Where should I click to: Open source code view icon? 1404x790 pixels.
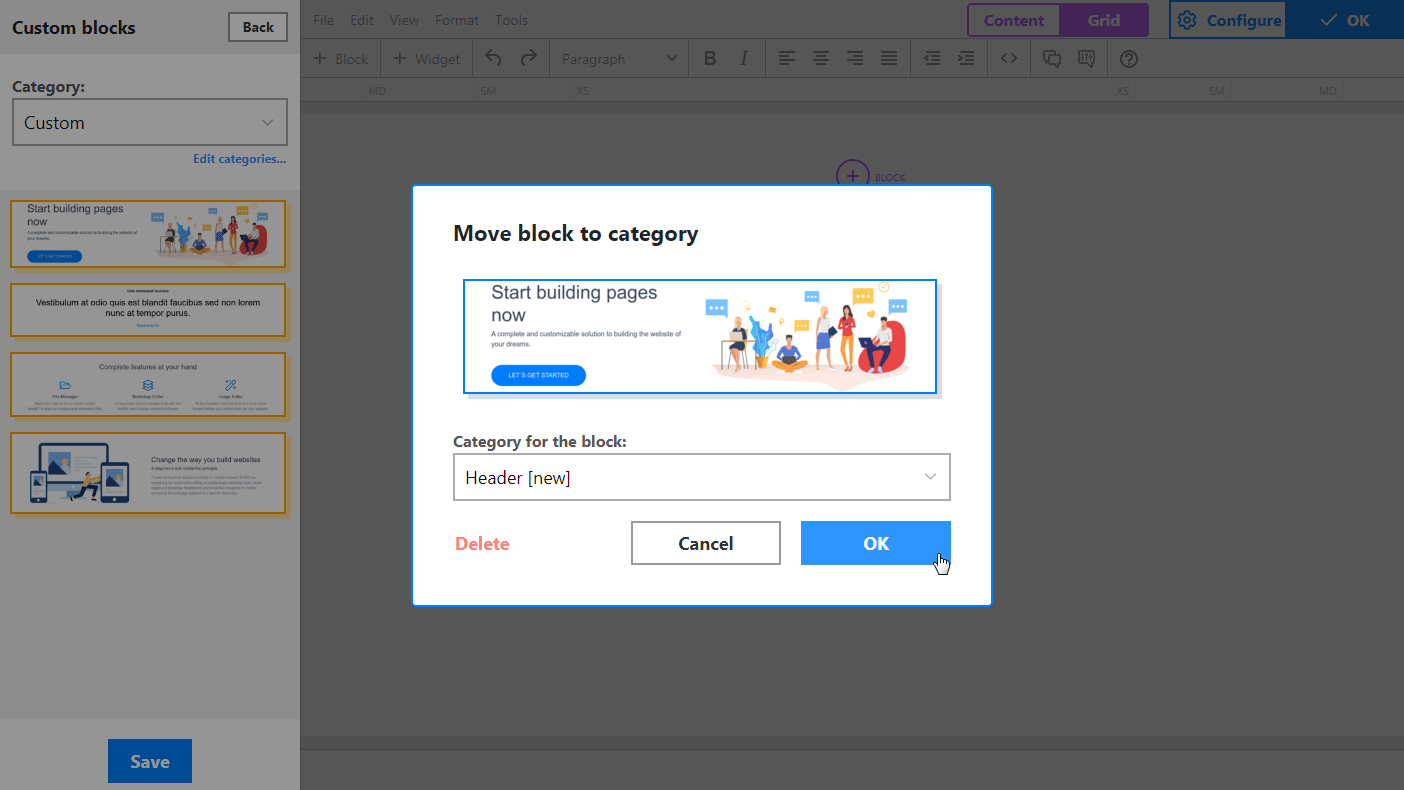pos(1009,58)
